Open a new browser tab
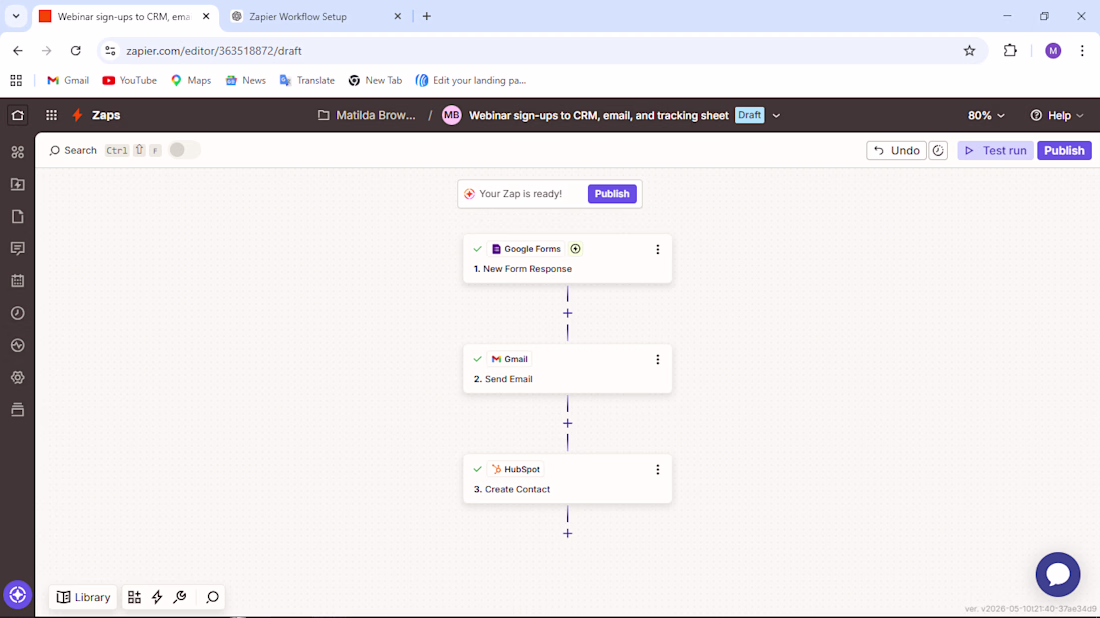Viewport: 1100px width, 618px height. point(427,16)
